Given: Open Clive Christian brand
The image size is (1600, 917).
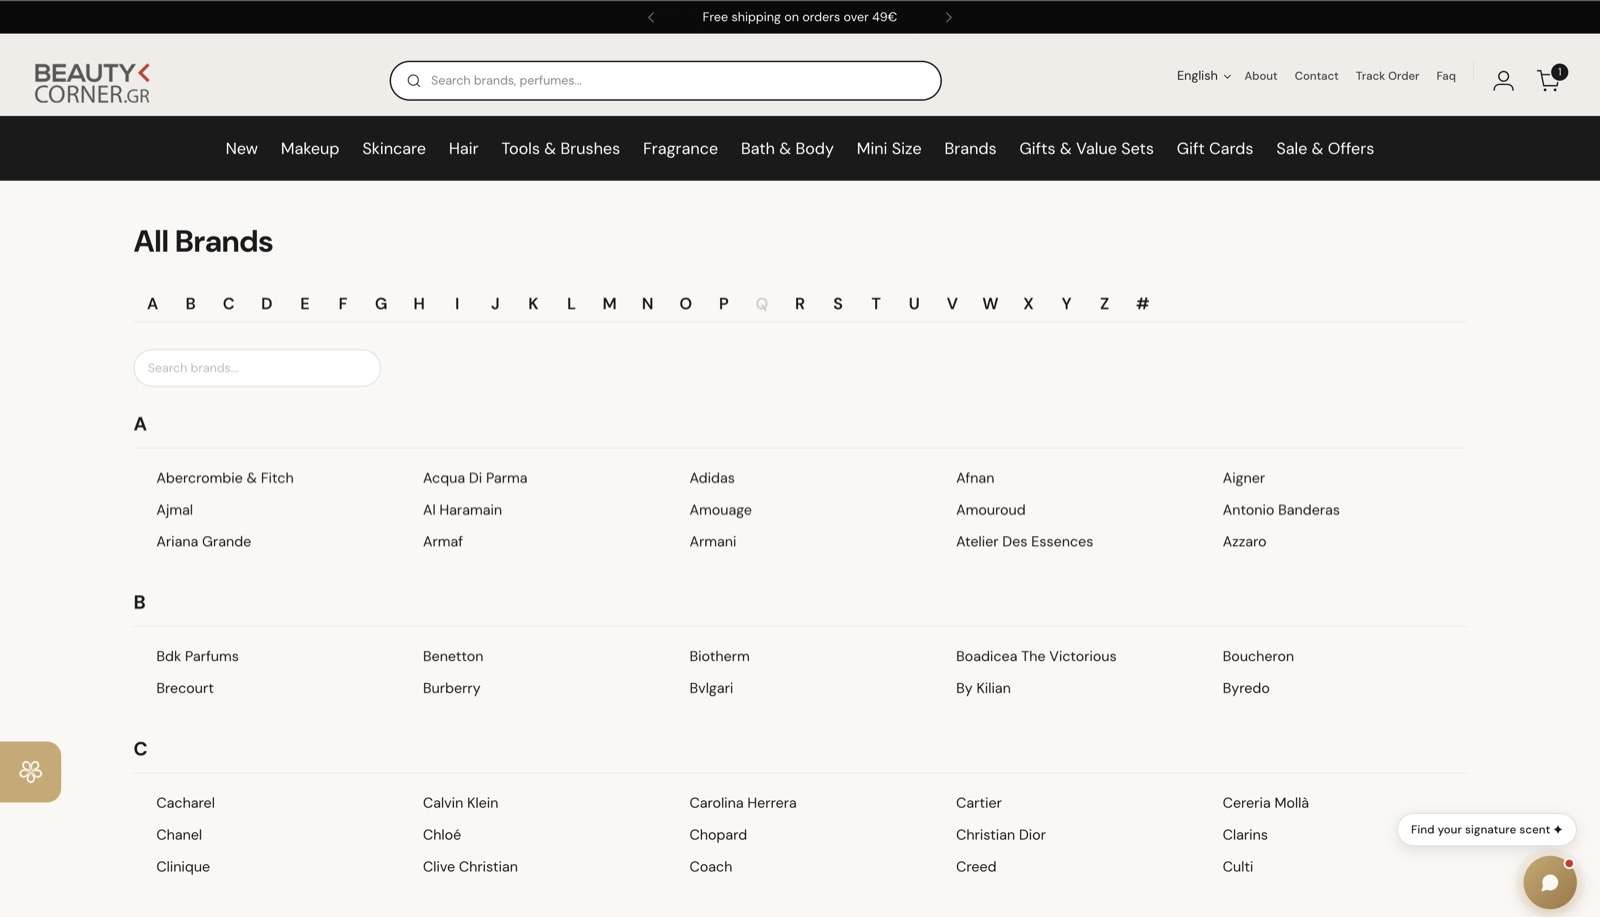Looking at the screenshot, I should [x=470, y=867].
